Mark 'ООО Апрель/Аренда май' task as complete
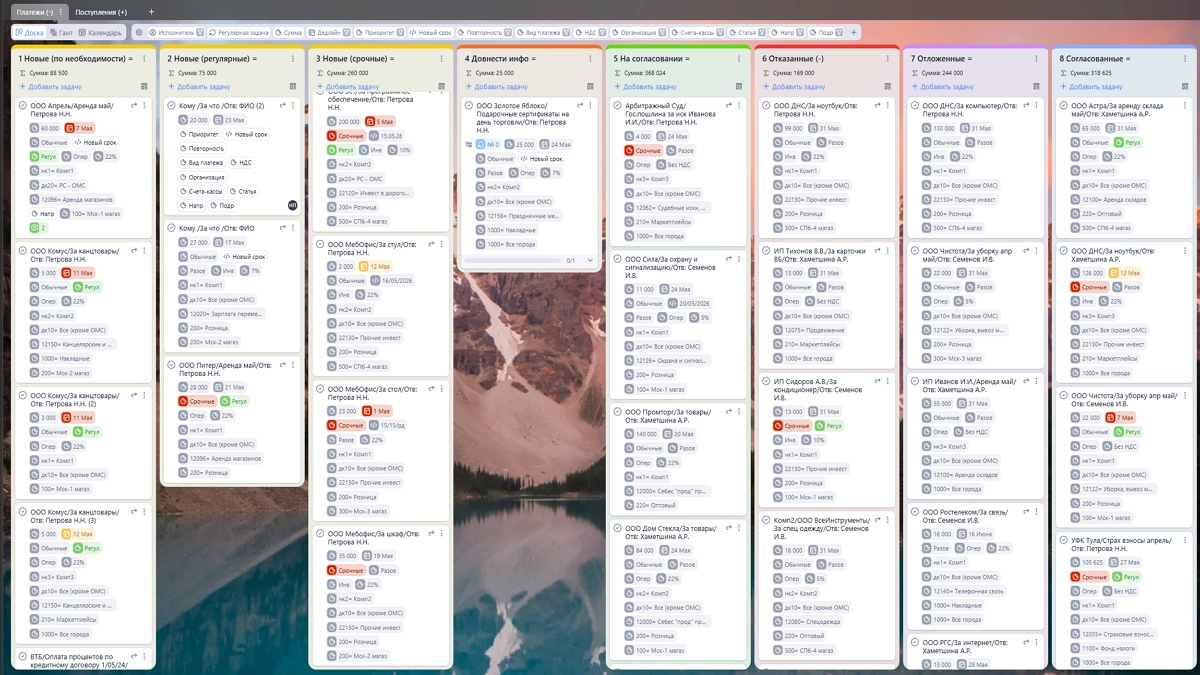Screen dimensions: 1200x675 pos(22,105)
